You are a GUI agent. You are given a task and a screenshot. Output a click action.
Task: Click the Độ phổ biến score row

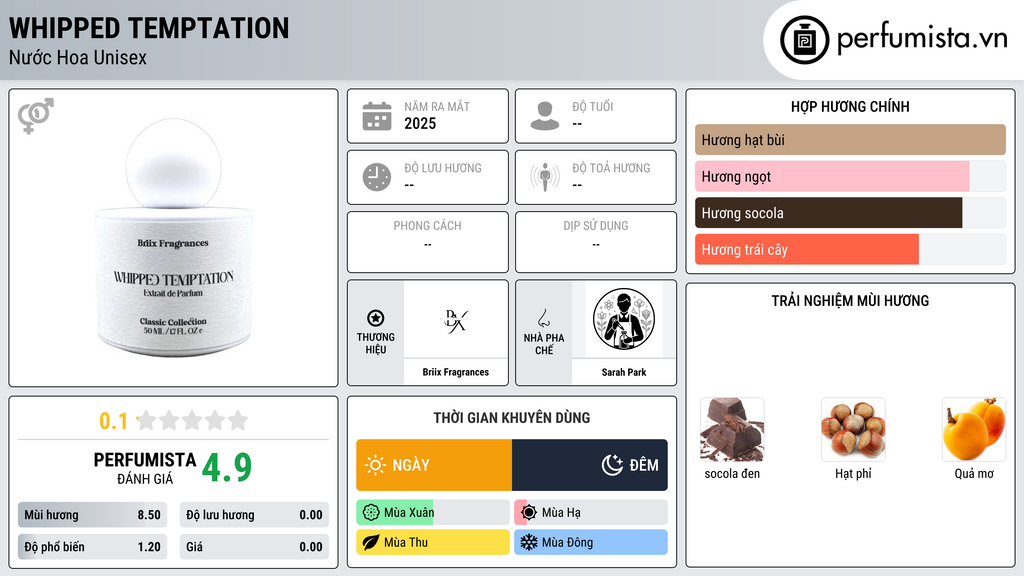[x=93, y=547]
